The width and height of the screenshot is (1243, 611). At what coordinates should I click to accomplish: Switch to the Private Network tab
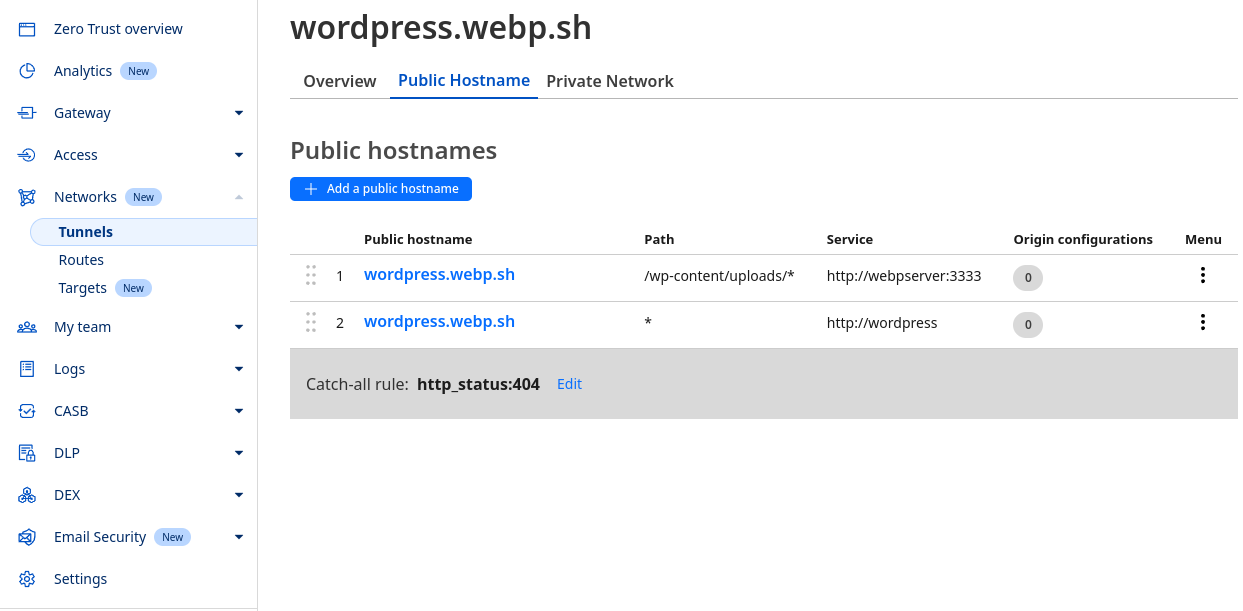[x=609, y=81]
